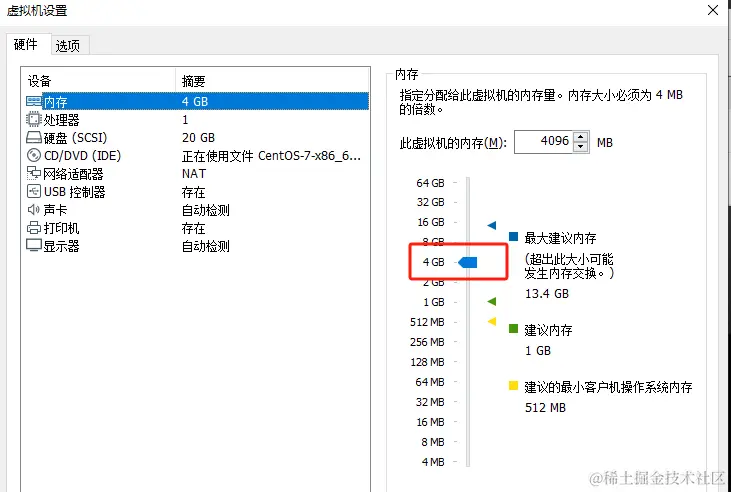
Task: Click the hard disk icon beside 硬盘 (SCSI)
Action: (x=34, y=138)
